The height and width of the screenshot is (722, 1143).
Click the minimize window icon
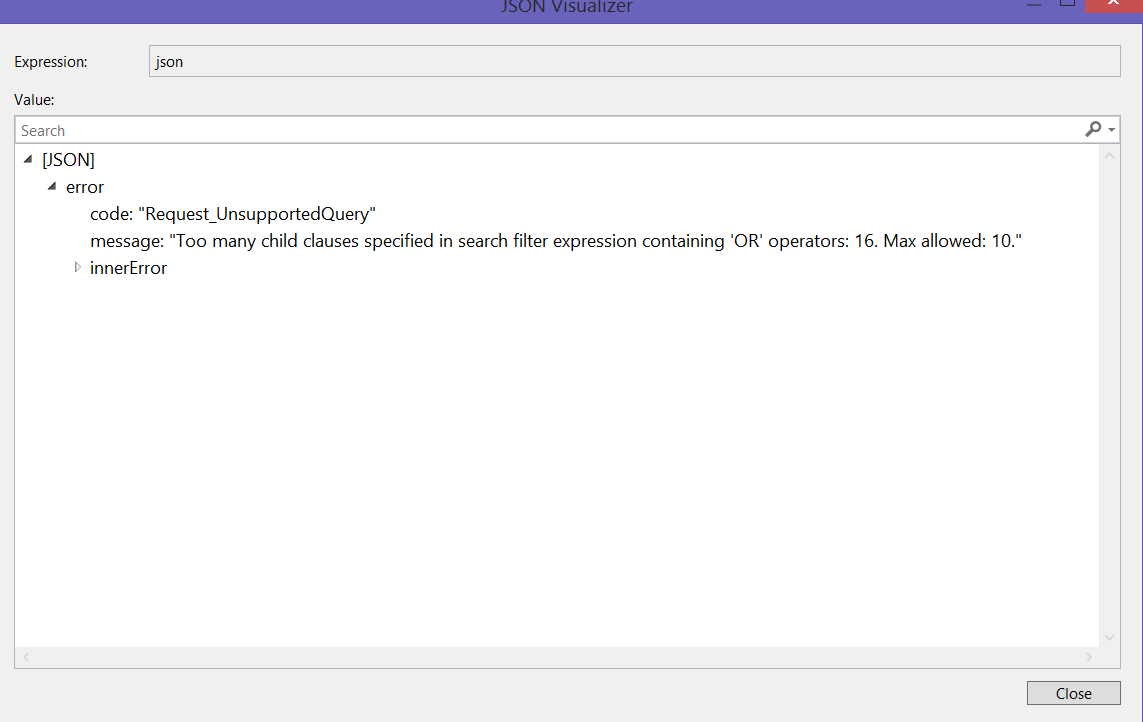click(x=1033, y=4)
